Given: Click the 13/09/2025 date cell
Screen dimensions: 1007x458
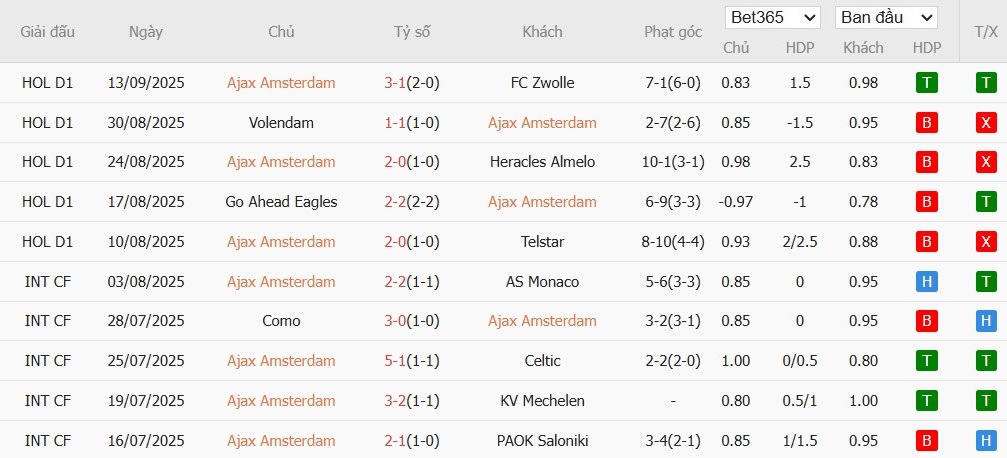Looking at the screenshot, I should 146,83.
